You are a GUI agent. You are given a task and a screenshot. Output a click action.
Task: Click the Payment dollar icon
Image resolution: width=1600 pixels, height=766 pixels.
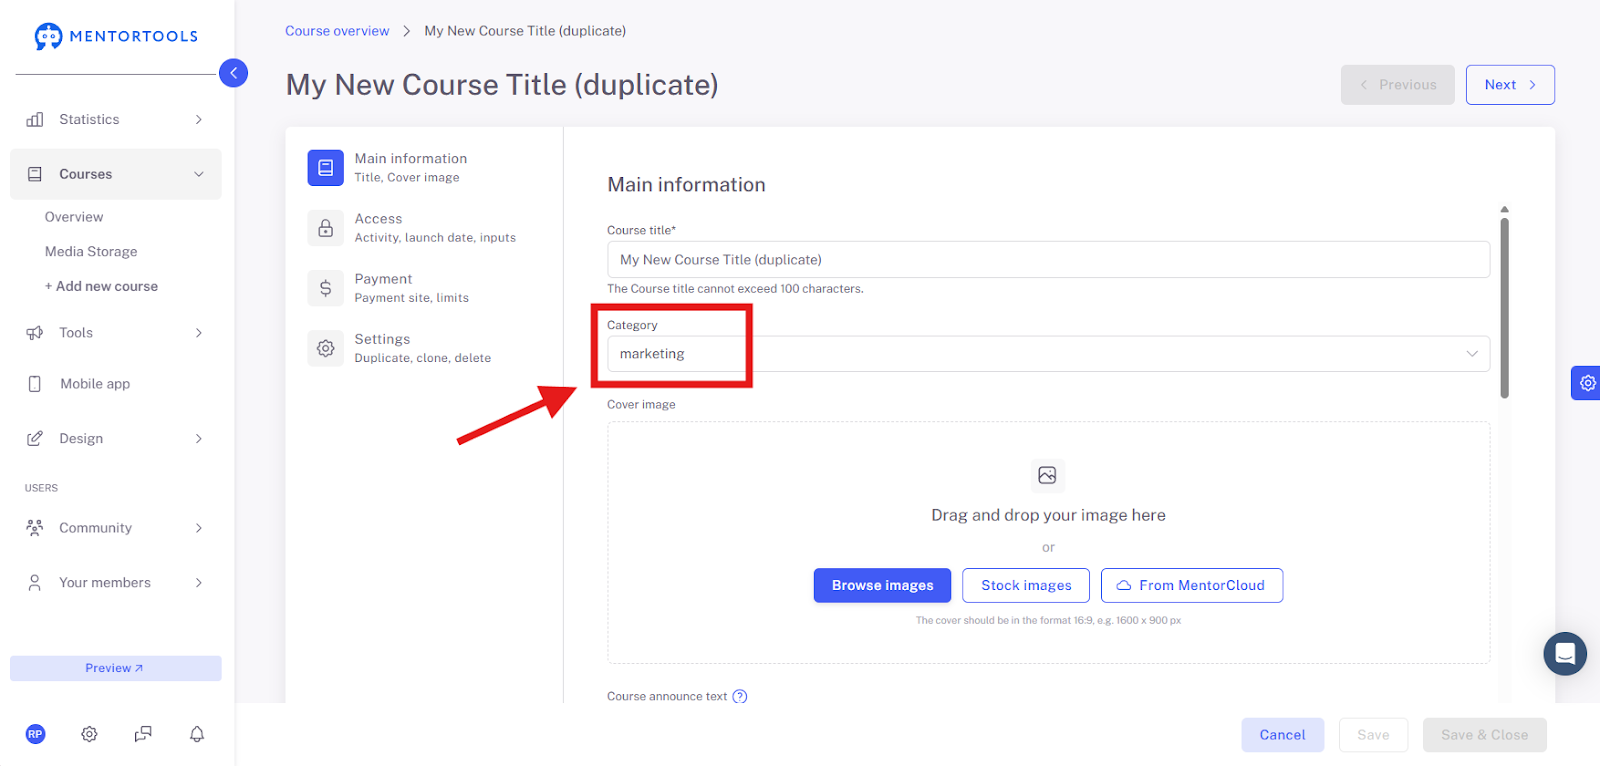[325, 288]
